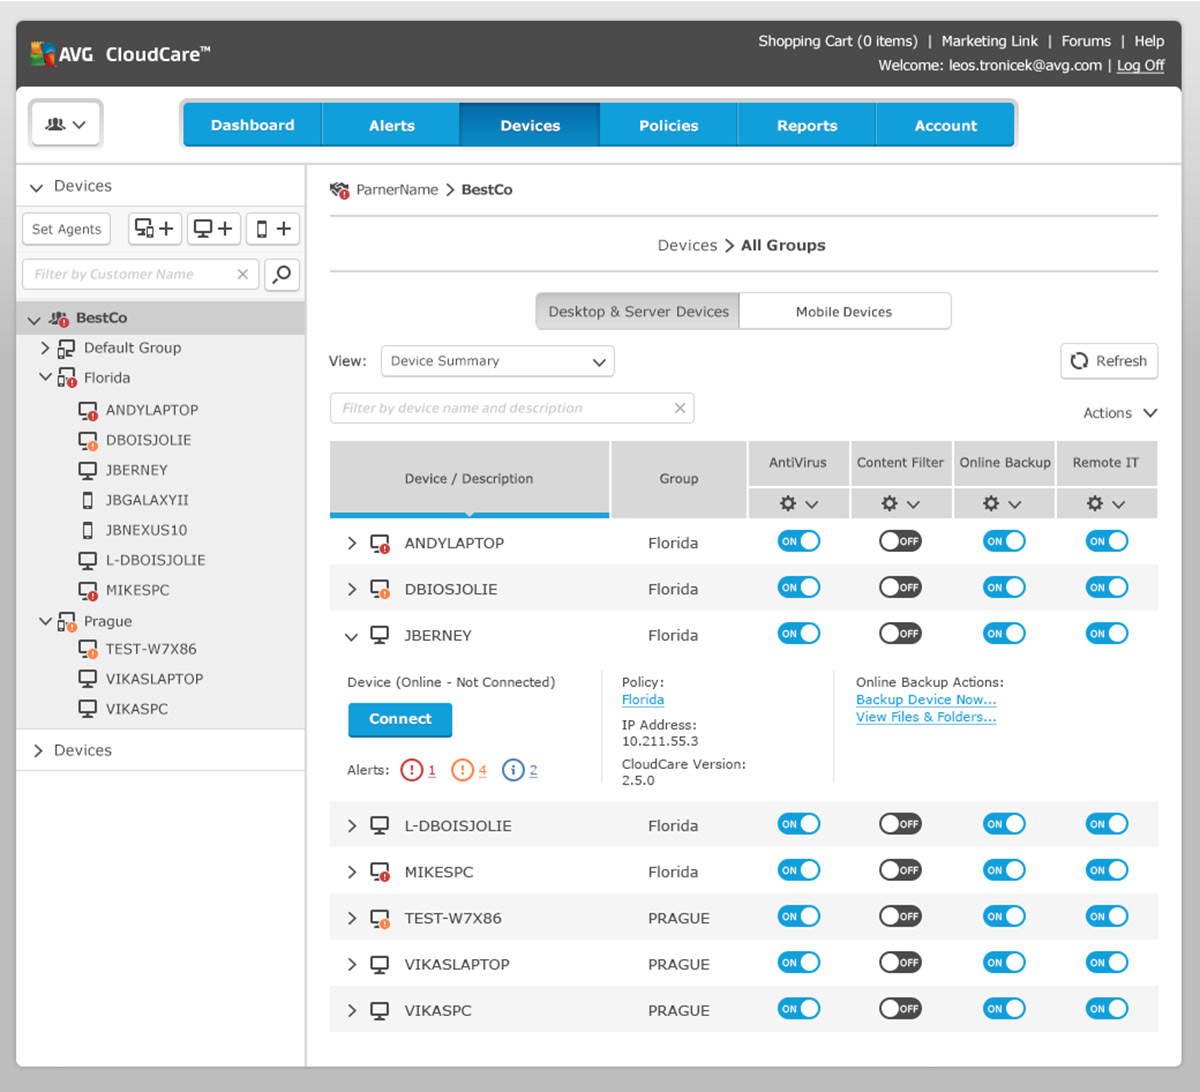Toggle Remote IT for JBERNEY
1200x1092 pixels.
click(x=1107, y=633)
